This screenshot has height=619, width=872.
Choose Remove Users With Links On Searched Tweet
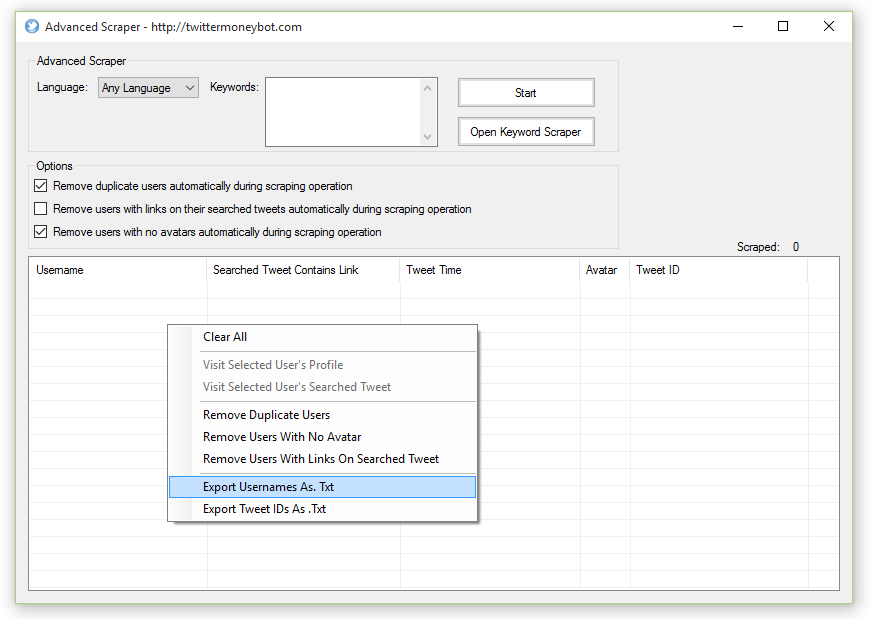point(323,459)
